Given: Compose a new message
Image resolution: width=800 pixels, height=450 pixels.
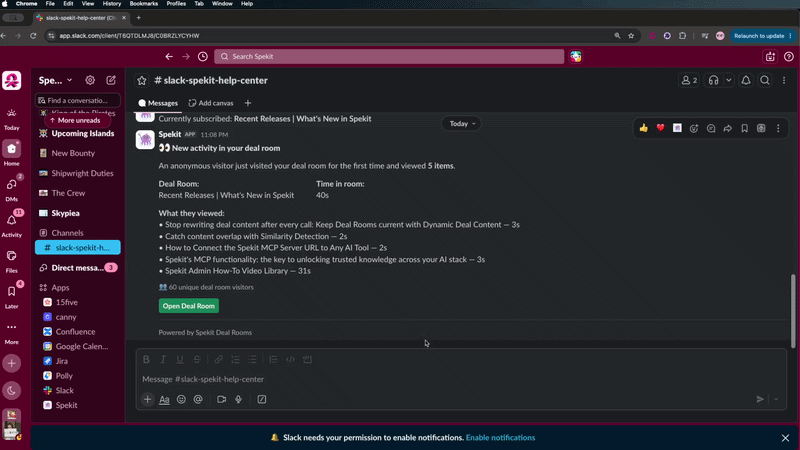Looking at the screenshot, I should pyautogui.click(x=111, y=80).
